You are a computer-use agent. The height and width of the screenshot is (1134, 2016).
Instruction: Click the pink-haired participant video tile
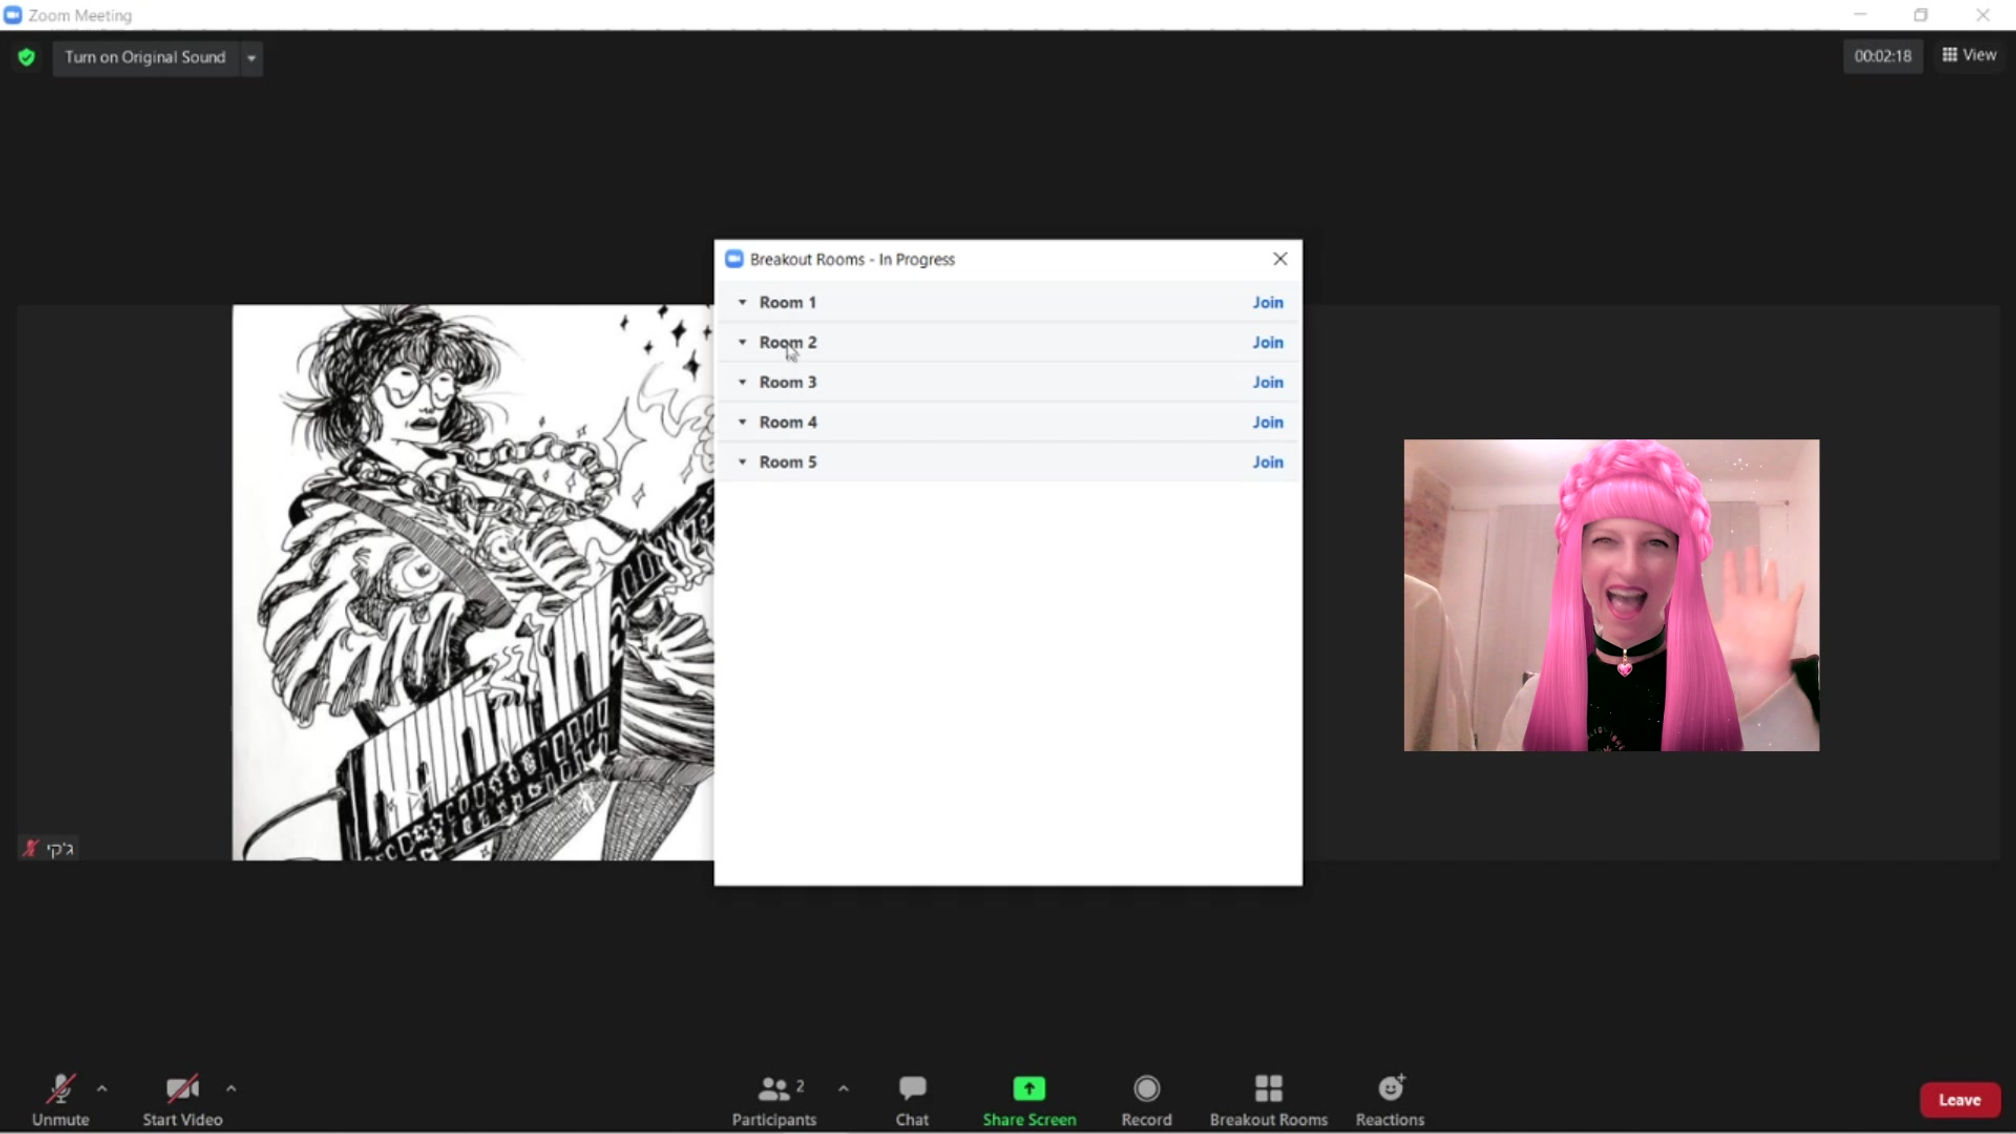click(x=1611, y=595)
